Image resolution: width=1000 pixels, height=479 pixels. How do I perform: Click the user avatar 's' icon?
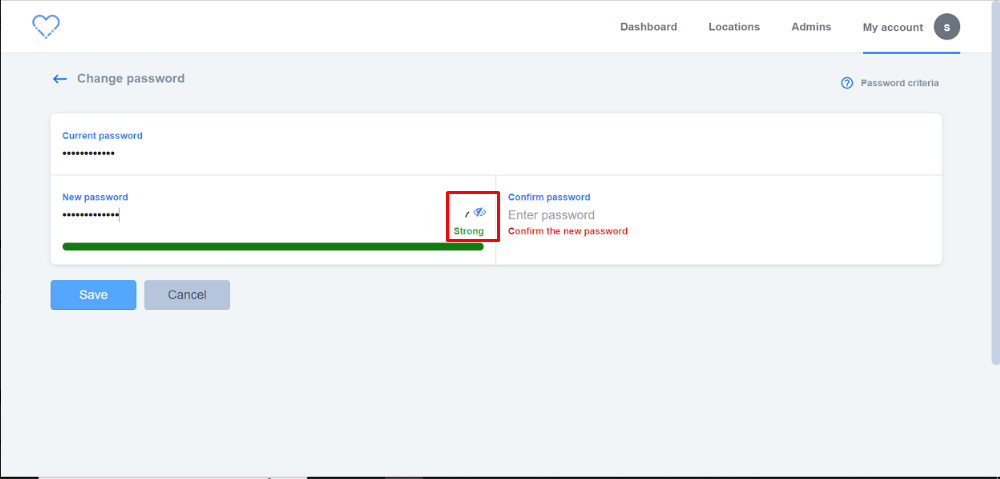(x=947, y=27)
